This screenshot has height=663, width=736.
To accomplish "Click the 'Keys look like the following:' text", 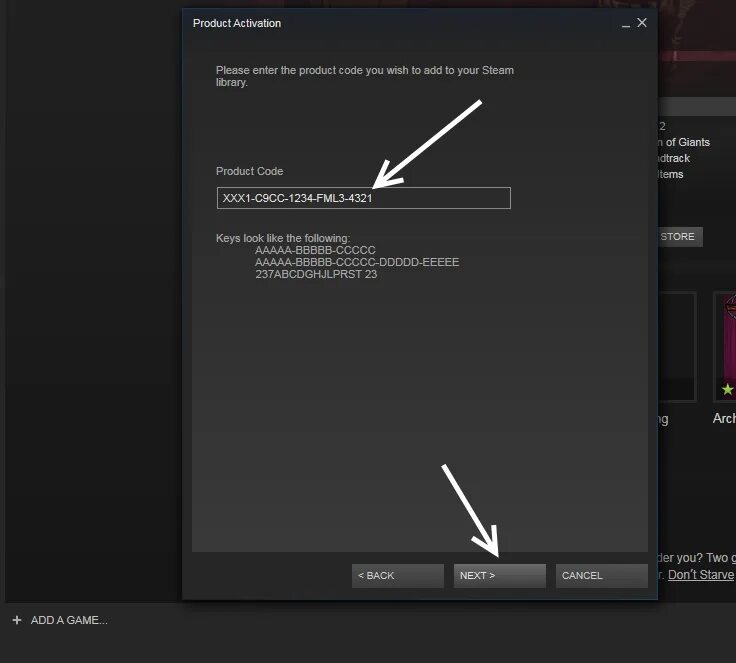I will click(x=283, y=238).
